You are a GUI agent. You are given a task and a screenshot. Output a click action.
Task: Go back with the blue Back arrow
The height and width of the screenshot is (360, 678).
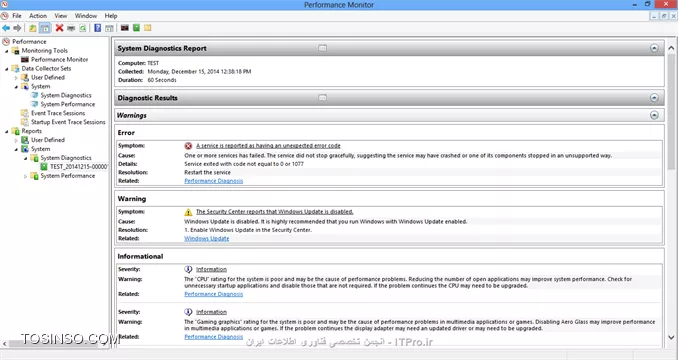6,28
